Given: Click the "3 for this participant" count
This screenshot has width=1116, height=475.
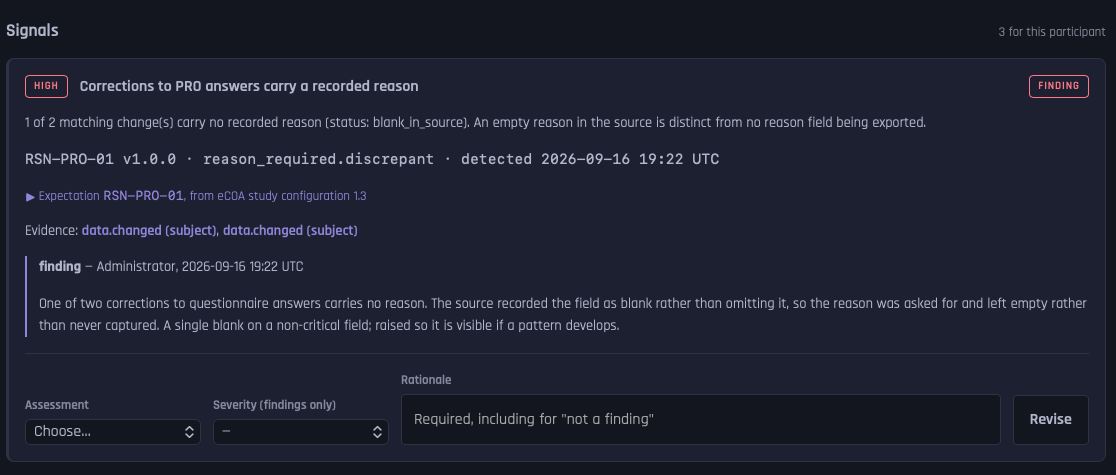Looking at the screenshot, I should pos(1051,32).
